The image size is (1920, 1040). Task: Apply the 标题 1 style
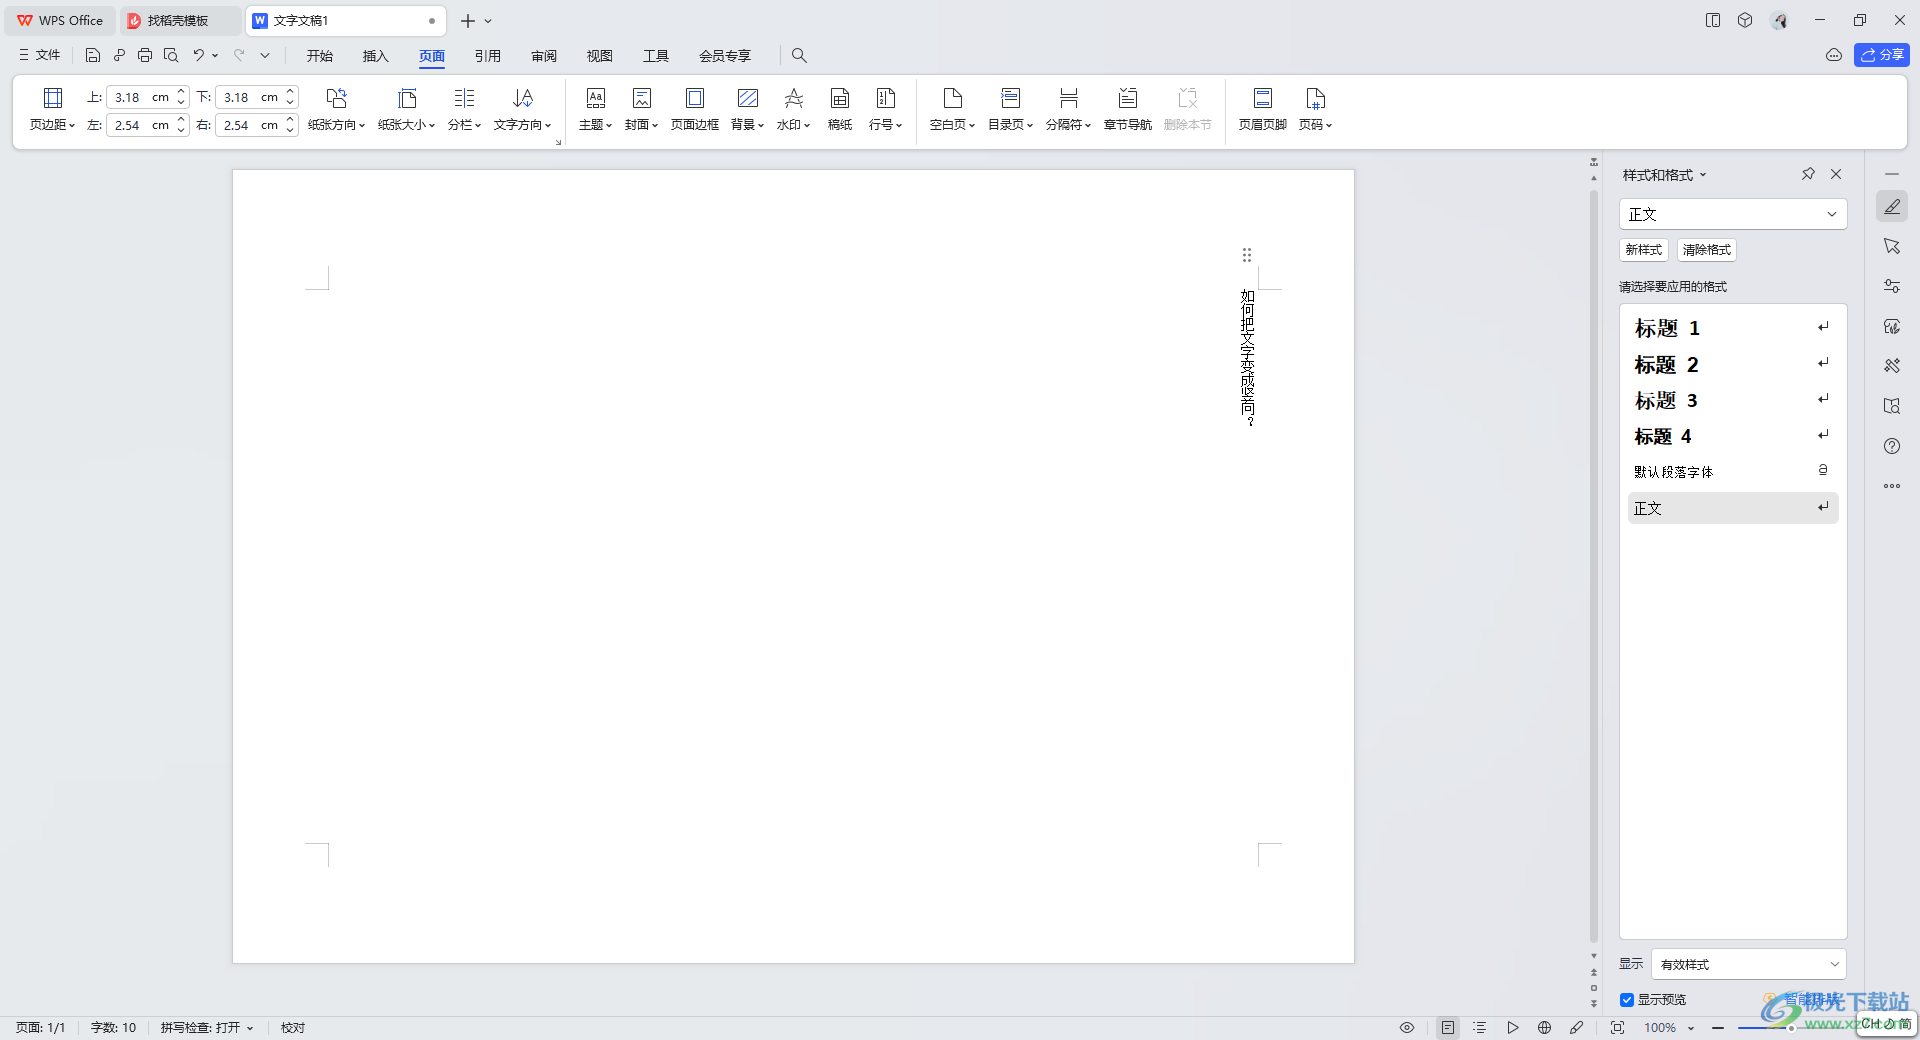point(1733,328)
